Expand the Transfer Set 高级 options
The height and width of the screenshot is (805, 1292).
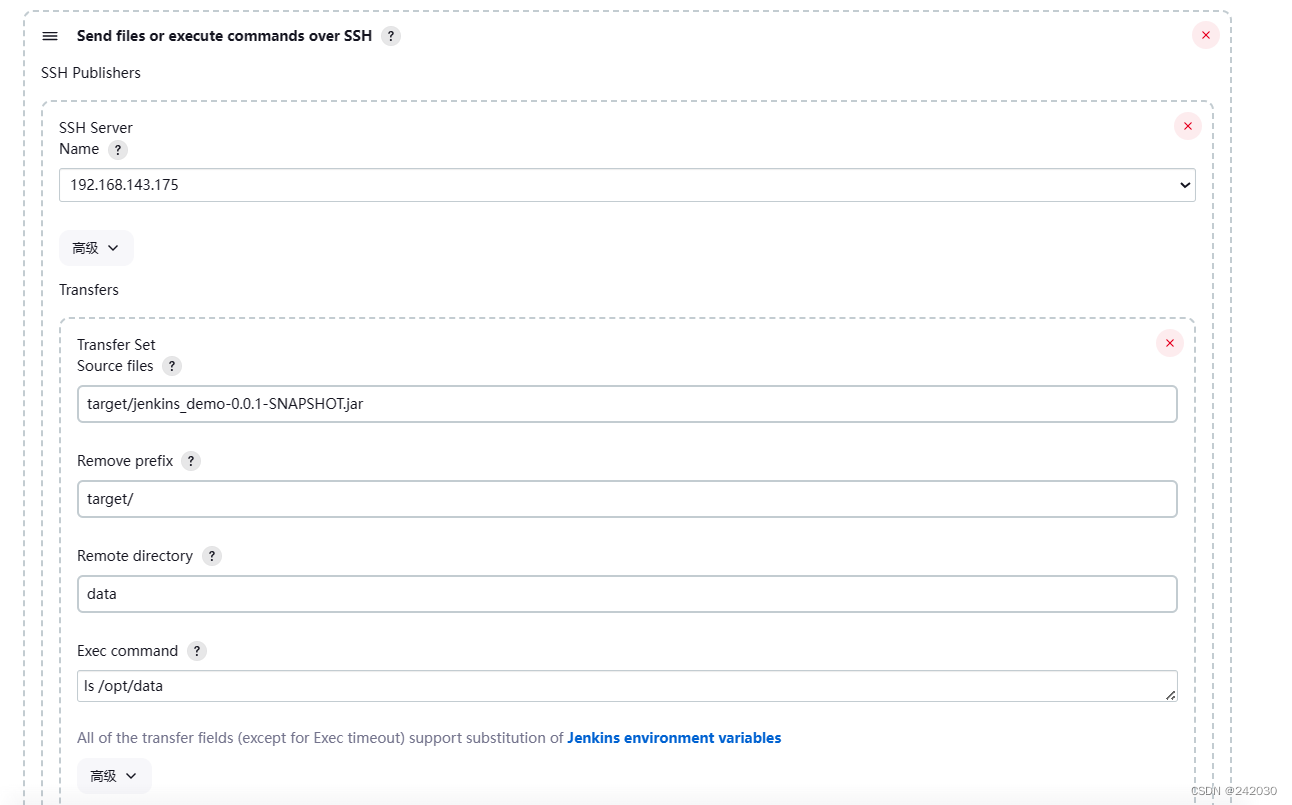coord(114,776)
